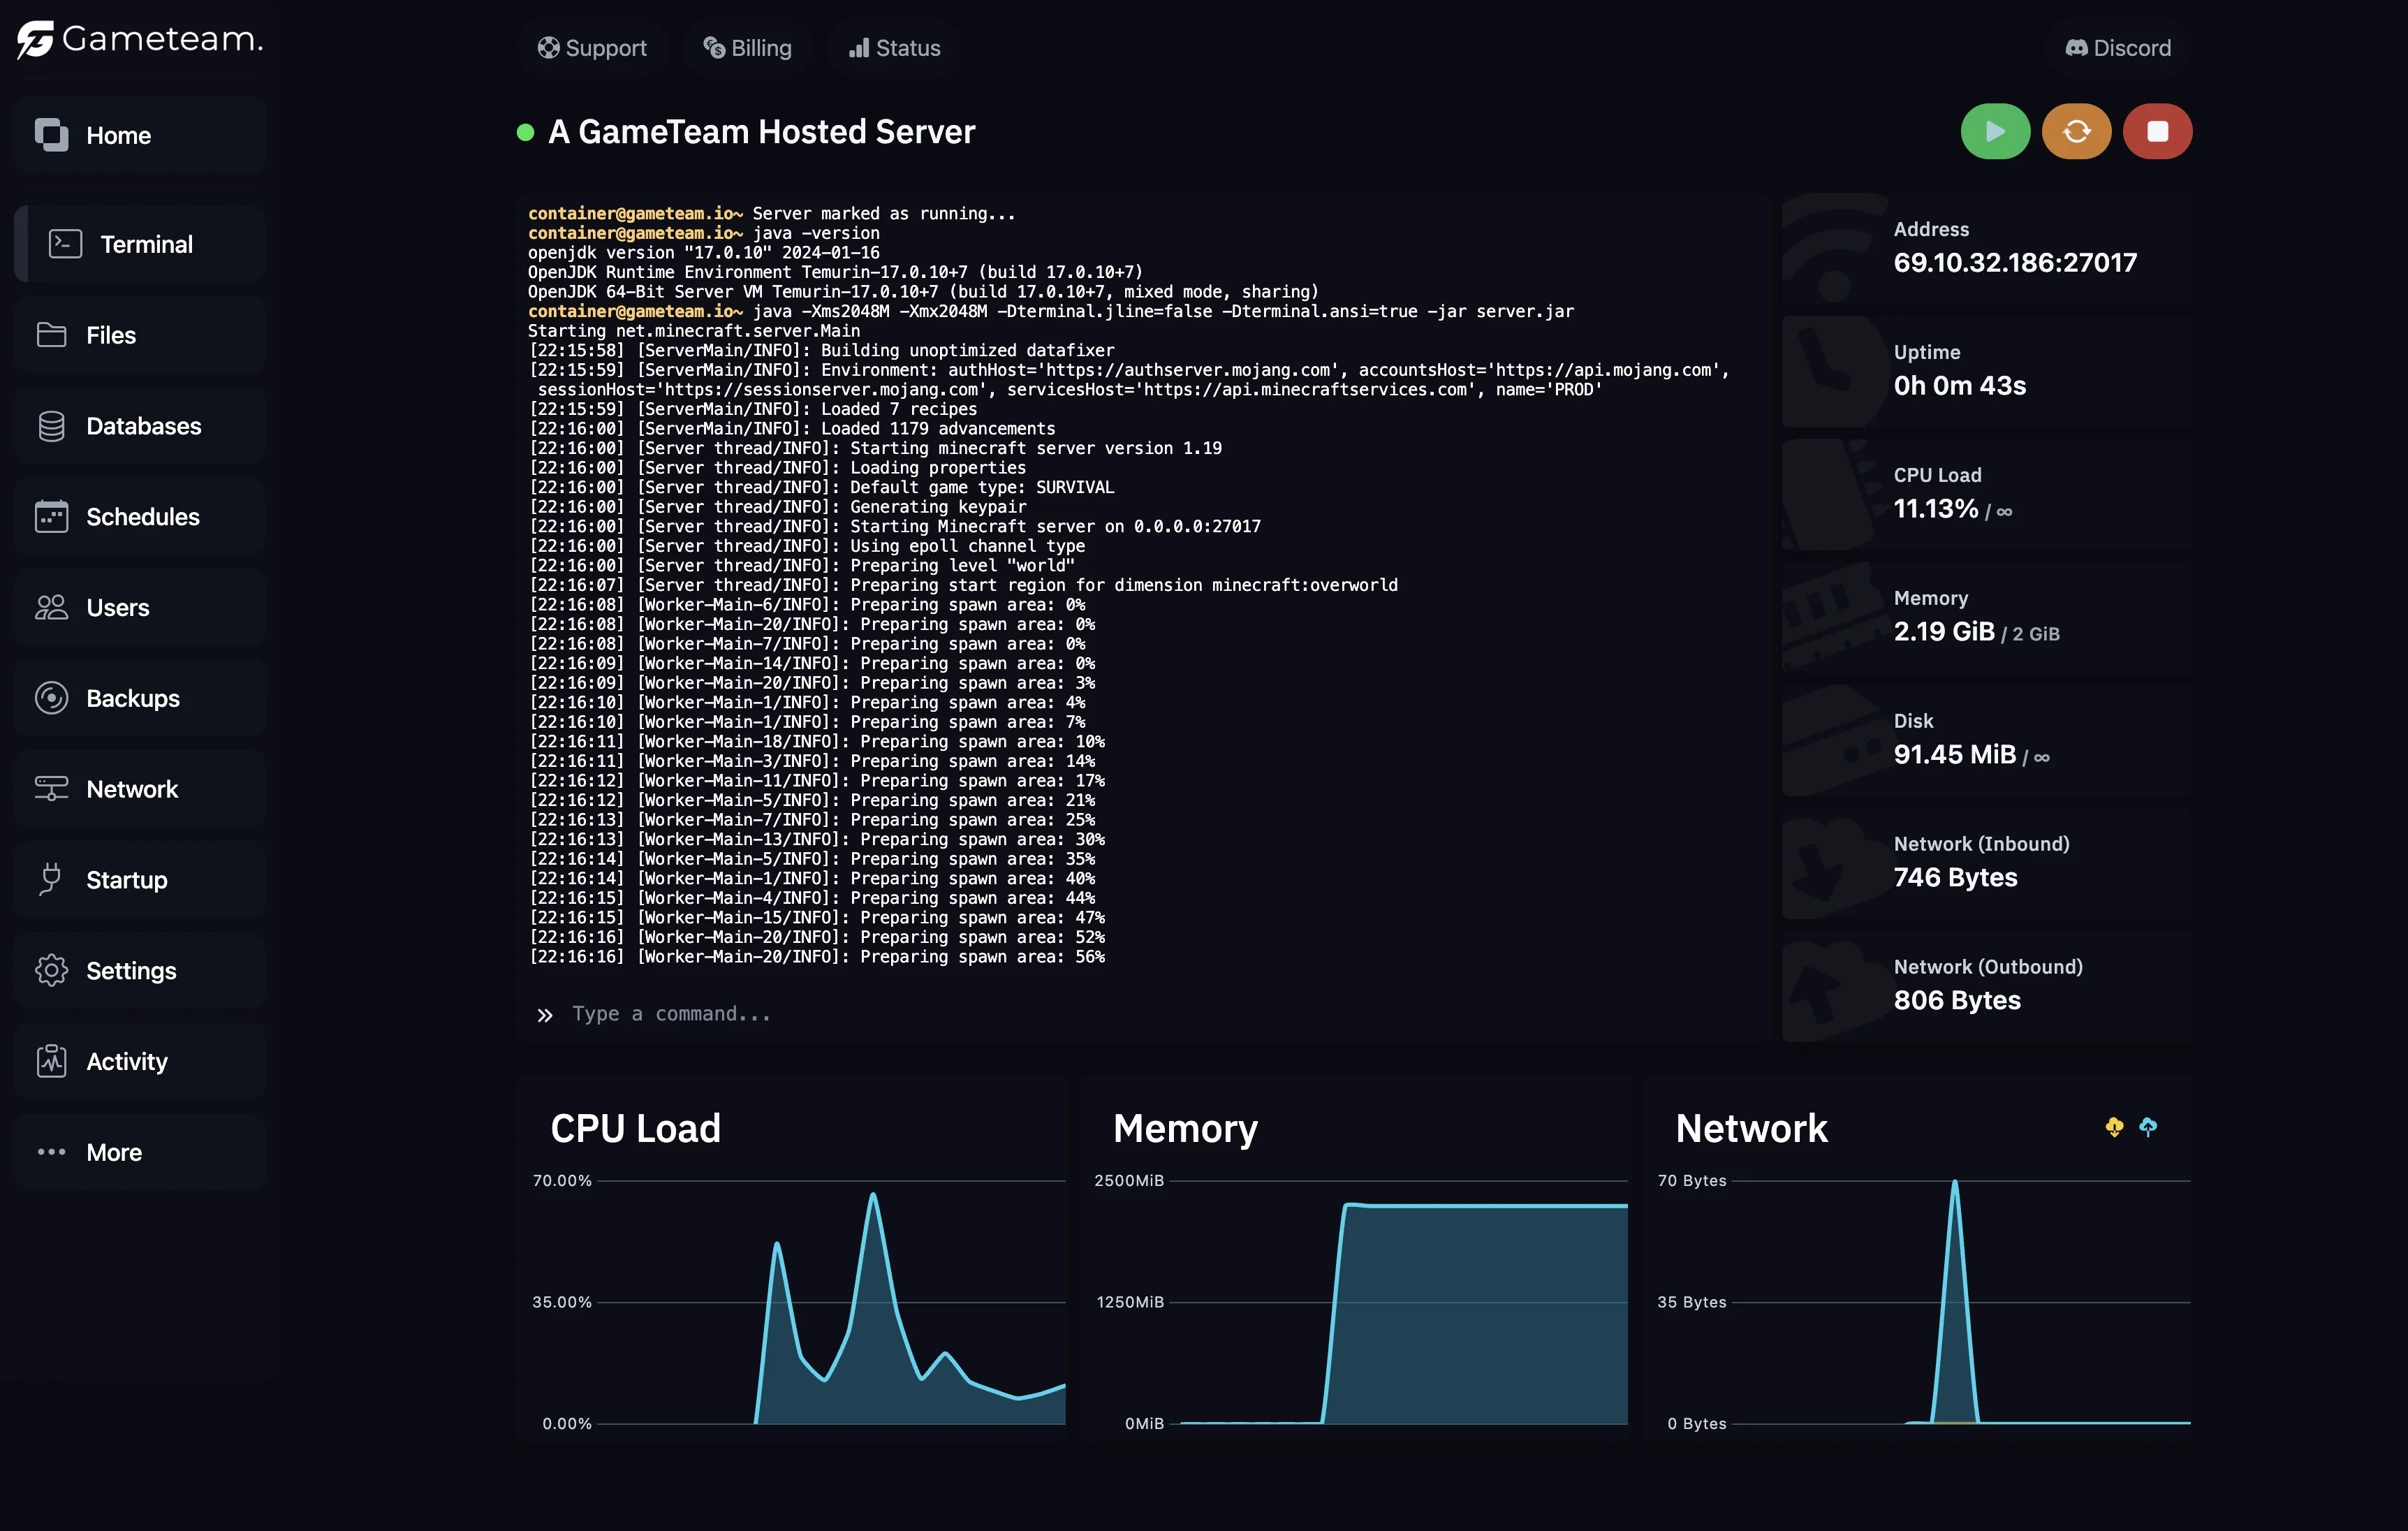Viewport: 2408px width, 1531px height.
Task: Go to Users label in sidebar
Action: tap(118, 608)
